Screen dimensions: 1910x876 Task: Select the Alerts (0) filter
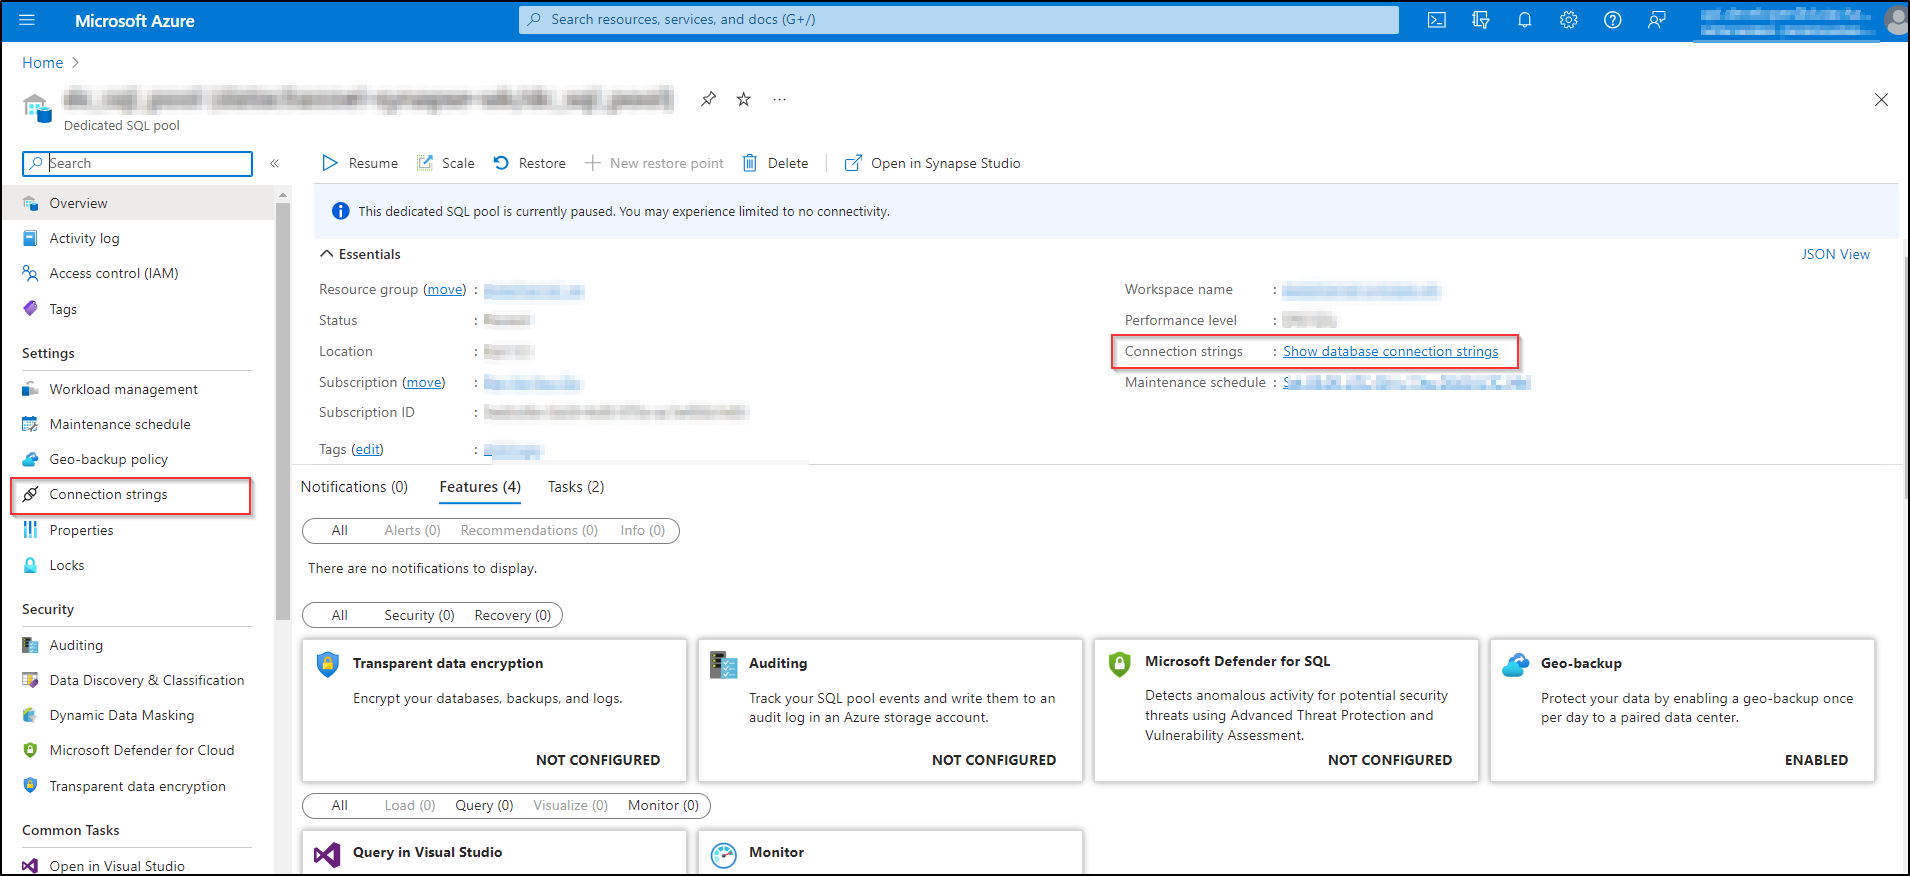412,530
